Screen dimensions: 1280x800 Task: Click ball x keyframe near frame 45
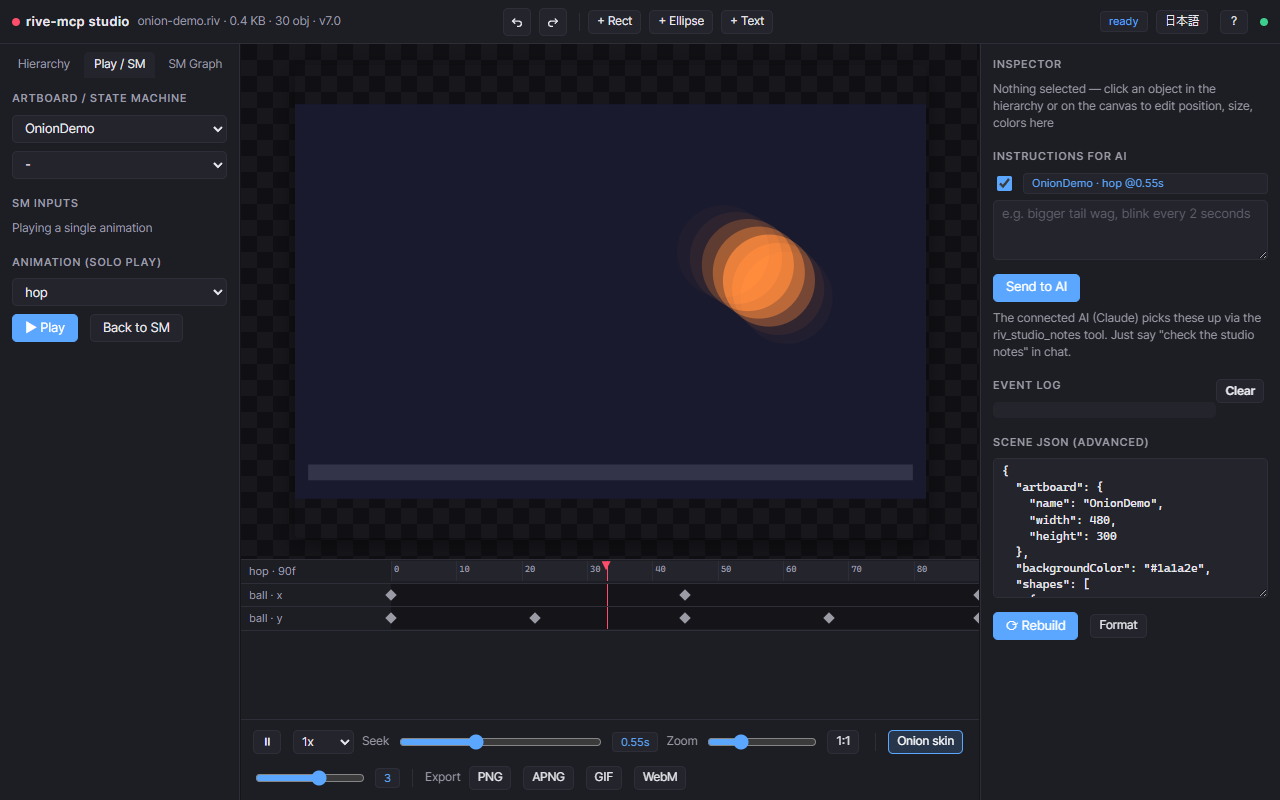click(685, 595)
